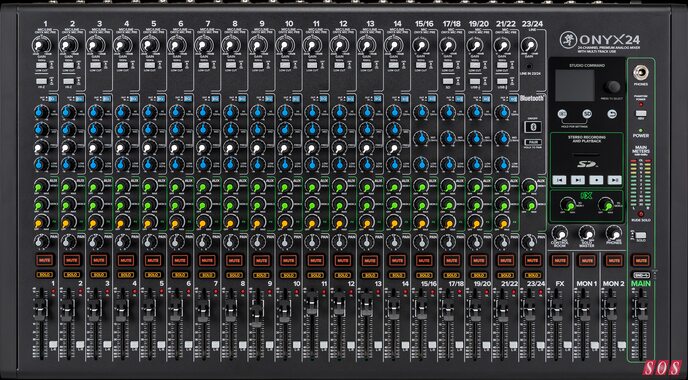This screenshot has width=688, height=380.
Task: Adjust the Phones level knob
Action: 614,233
